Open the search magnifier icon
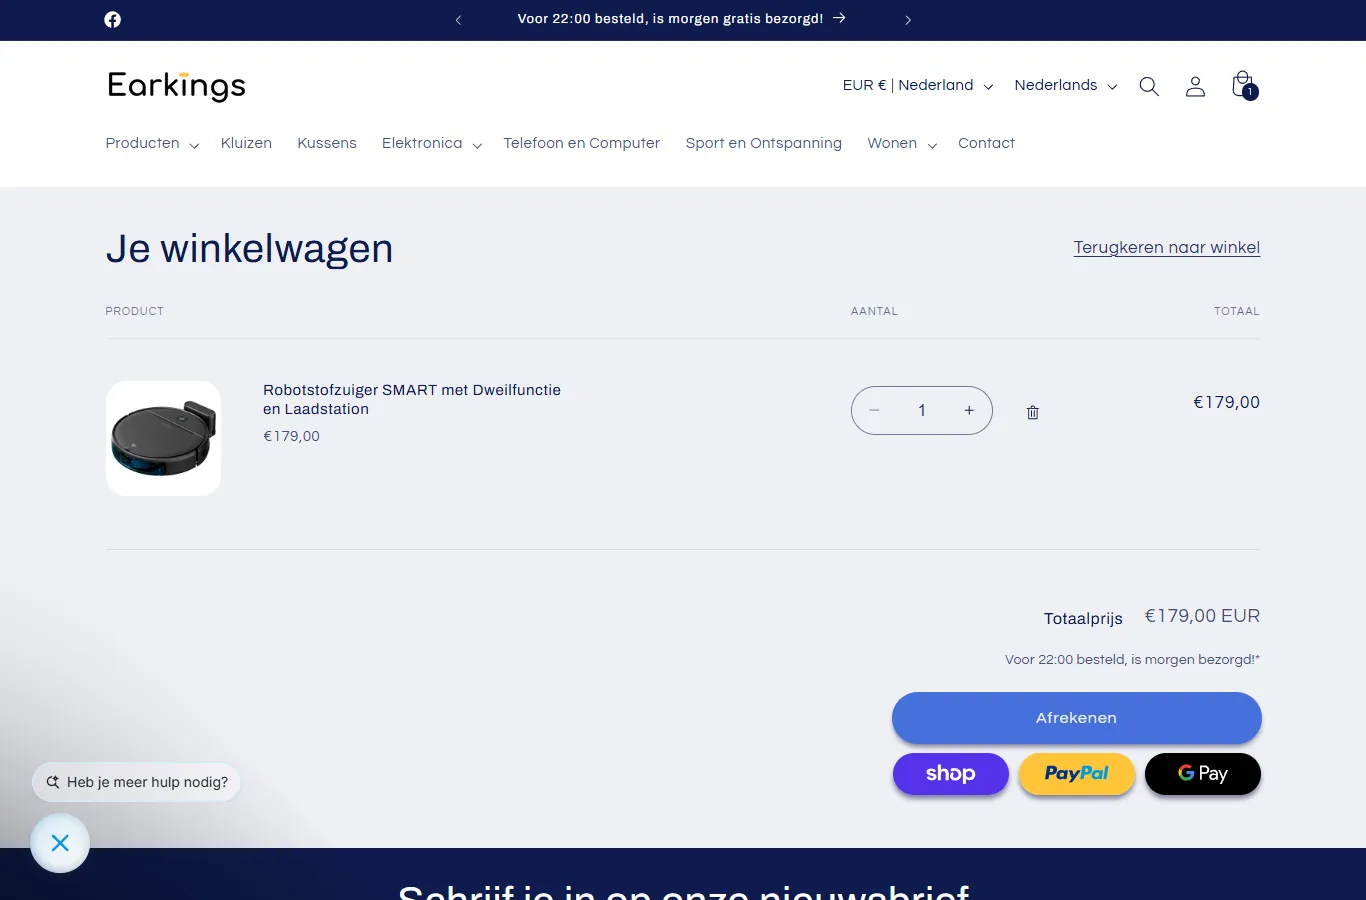This screenshot has height=900, width=1366. point(1149,87)
